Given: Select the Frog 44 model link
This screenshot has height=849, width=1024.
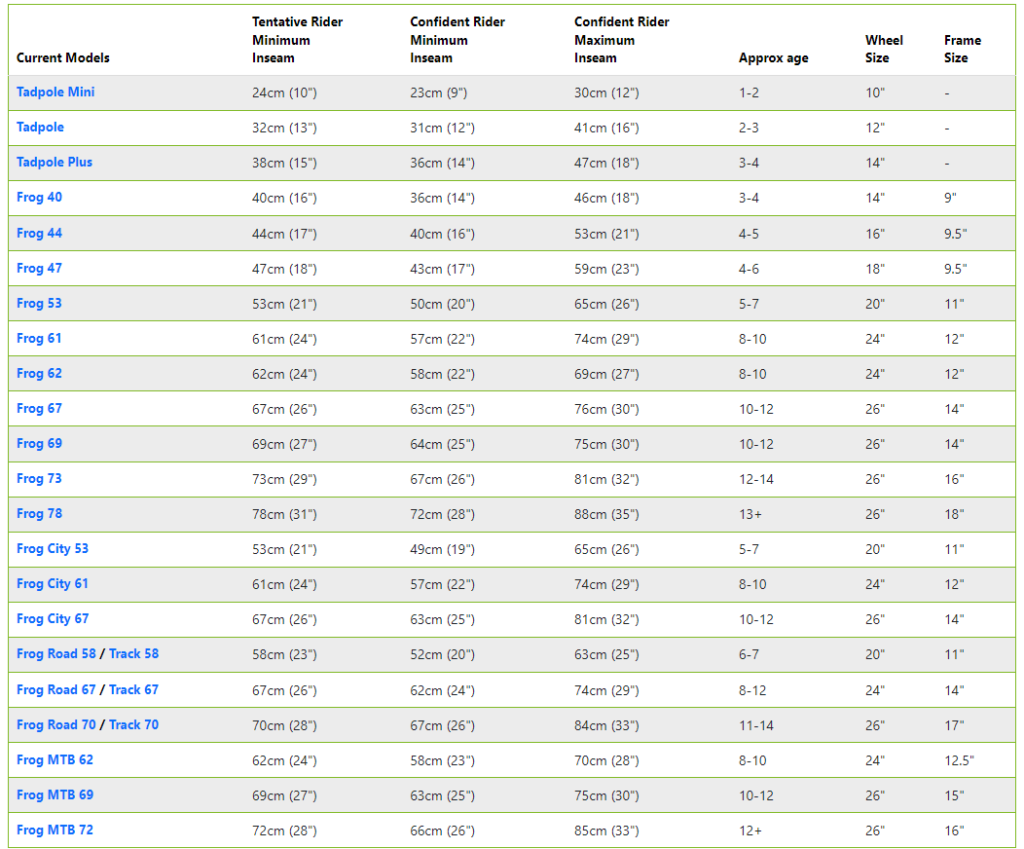Looking at the screenshot, I should [x=39, y=233].
